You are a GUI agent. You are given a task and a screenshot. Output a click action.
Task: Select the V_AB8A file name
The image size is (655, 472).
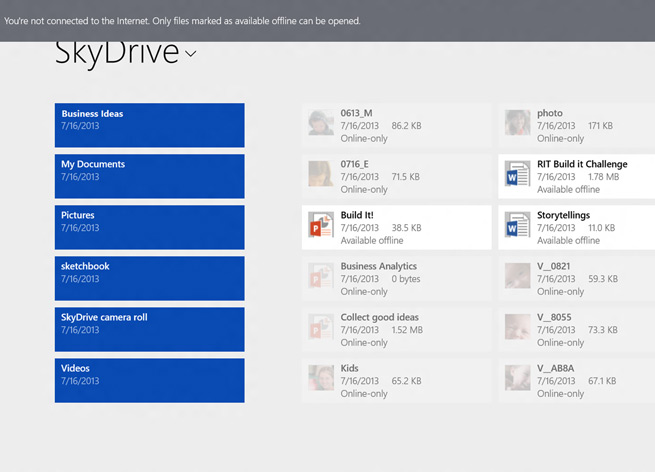click(555, 368)
